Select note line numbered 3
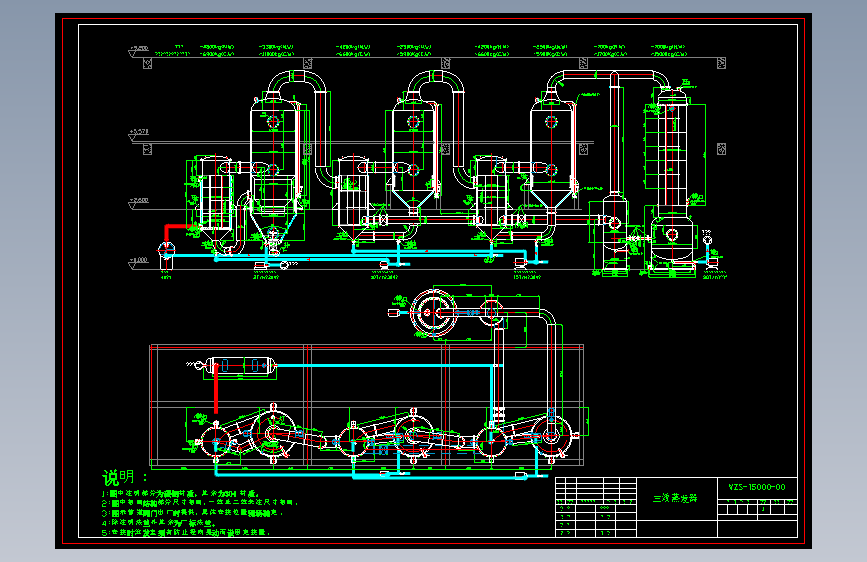 (192, 513)
